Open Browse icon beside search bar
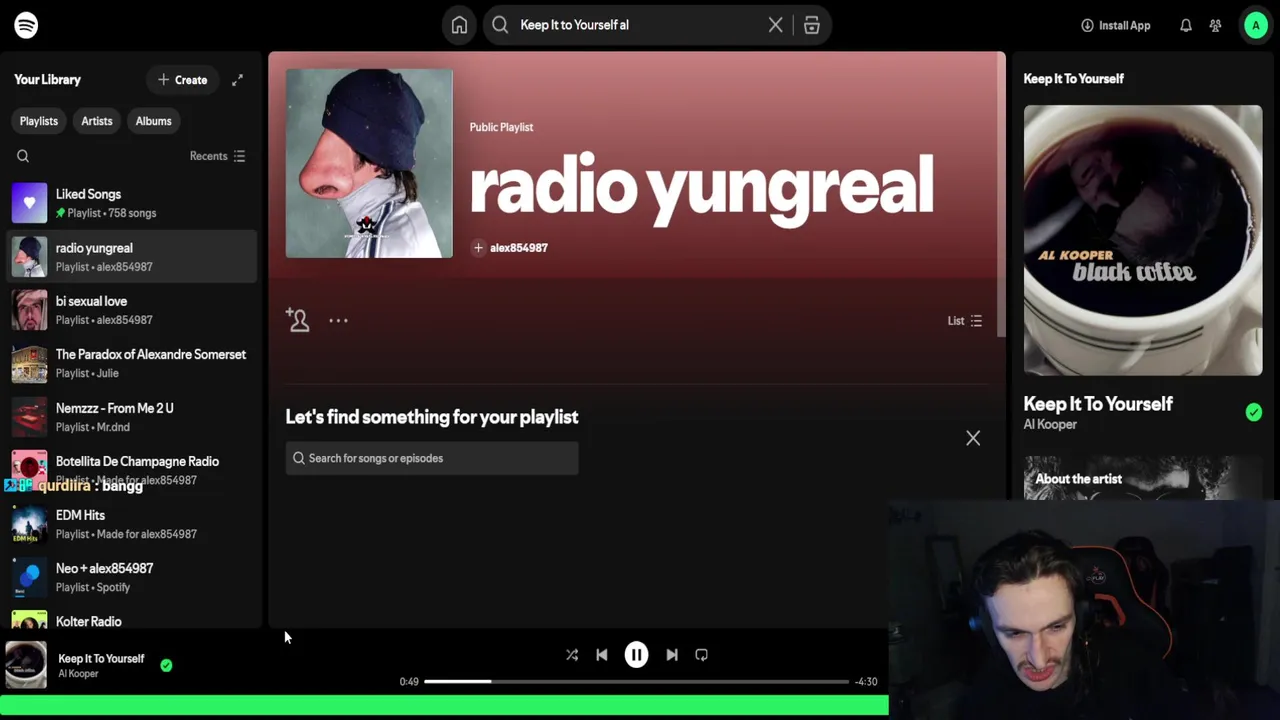The height and width of the screenshot is (720, 1280). point(812,25)
